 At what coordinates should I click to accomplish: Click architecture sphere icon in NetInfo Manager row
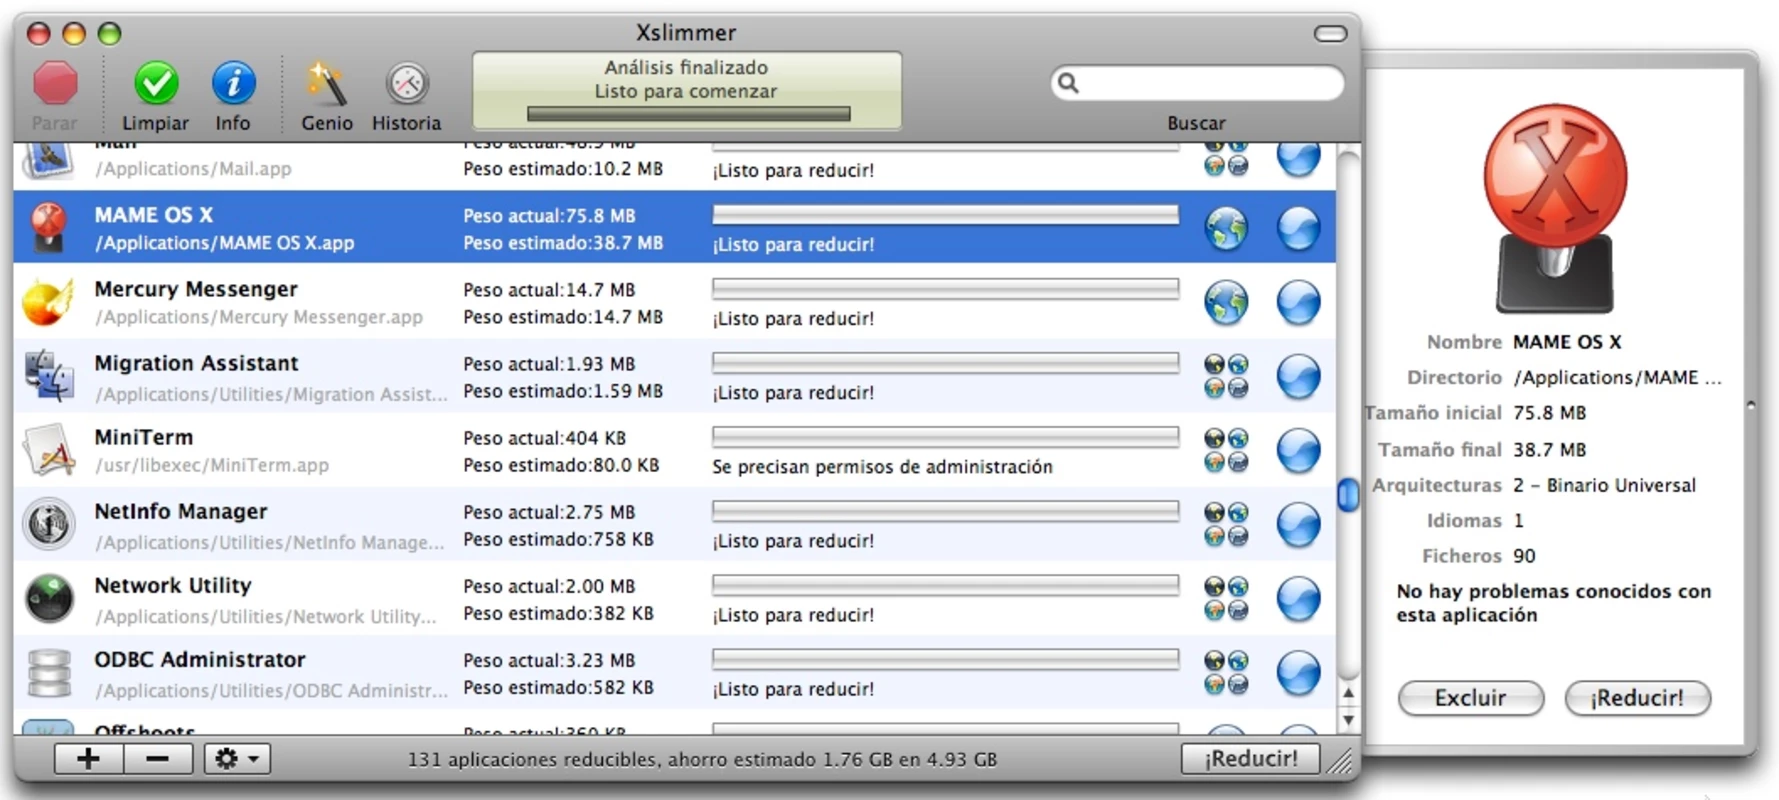[1299, 524]
